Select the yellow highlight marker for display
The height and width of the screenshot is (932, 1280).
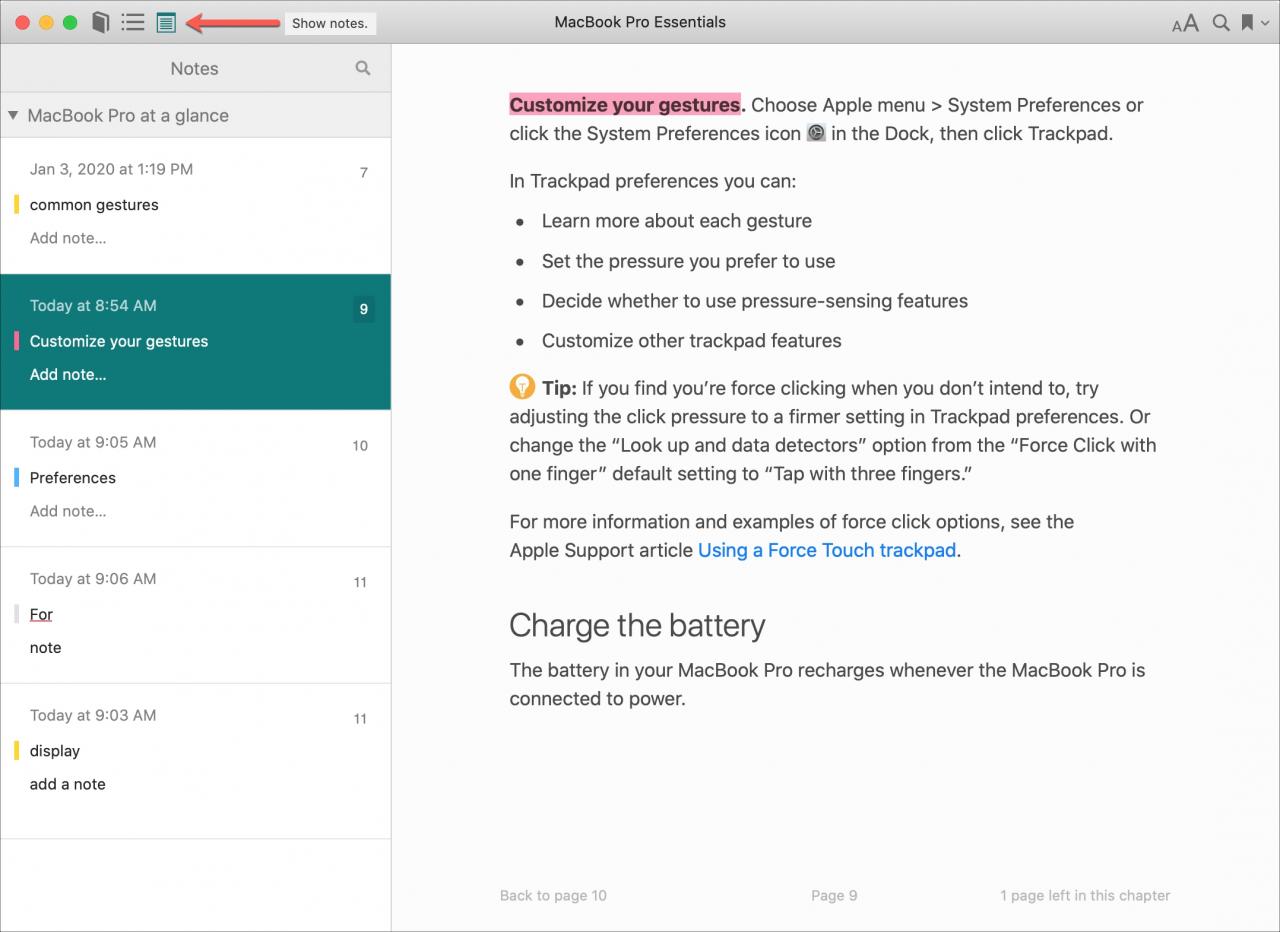tap(17, 750)
